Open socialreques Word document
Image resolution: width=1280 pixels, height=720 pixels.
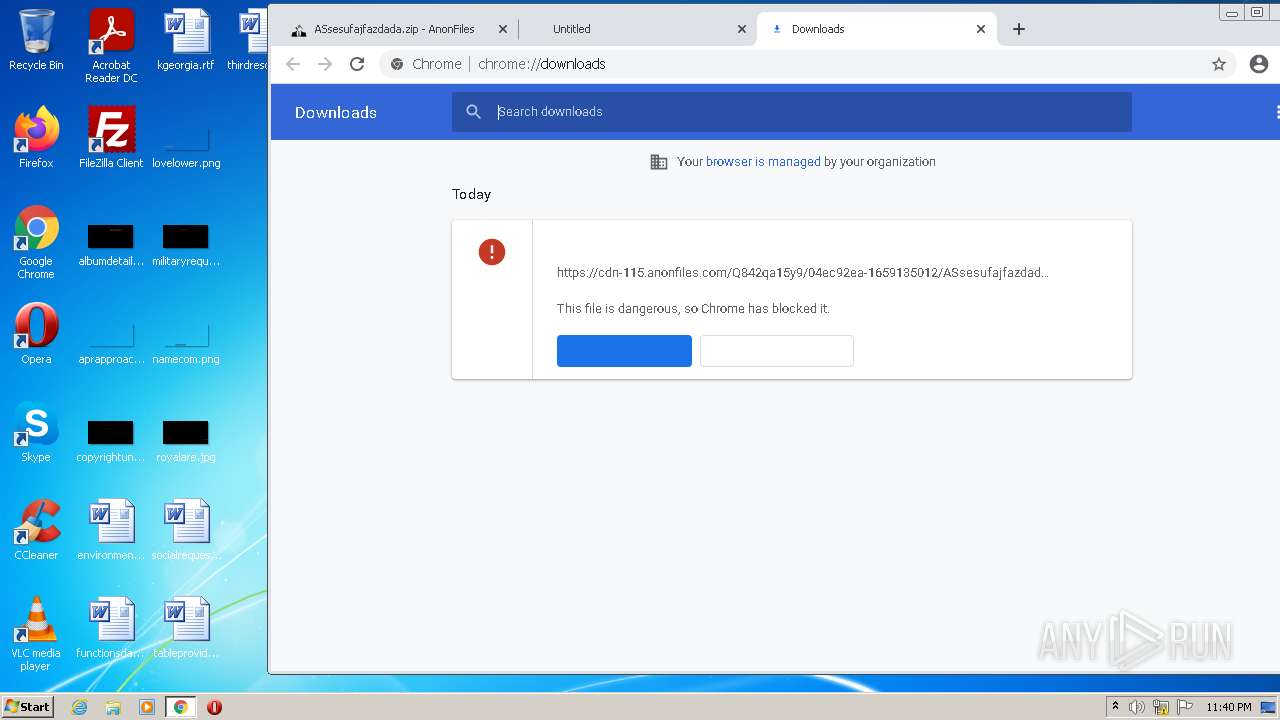click(x=186, y=530)
